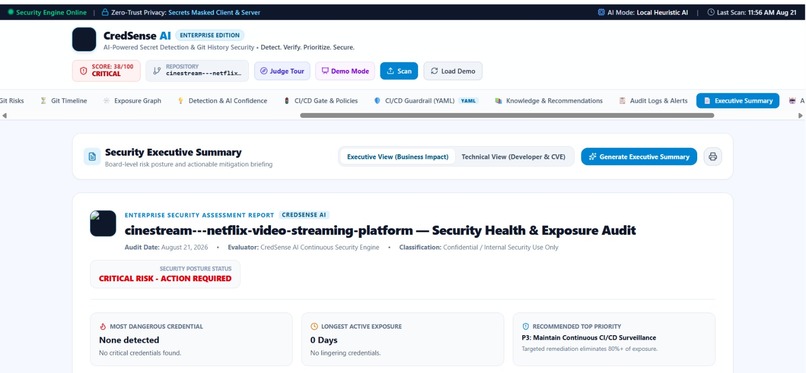Click 'Audit Date: August 21, 2026' text
This screenshot has height=373, width=806.
pyautogui.click(x=166, y=247)
